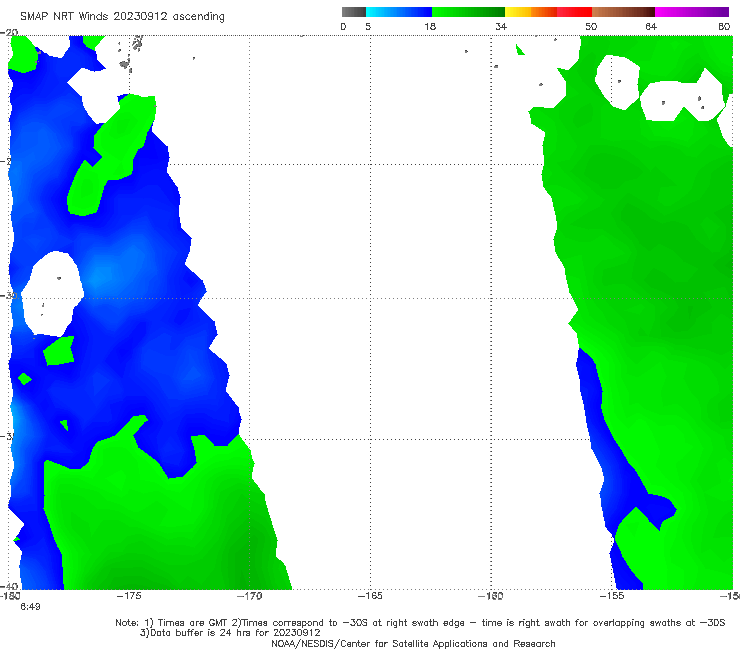
Task: Click the longitude label -160
Action: pyautogui.click(x=491, y=596)
